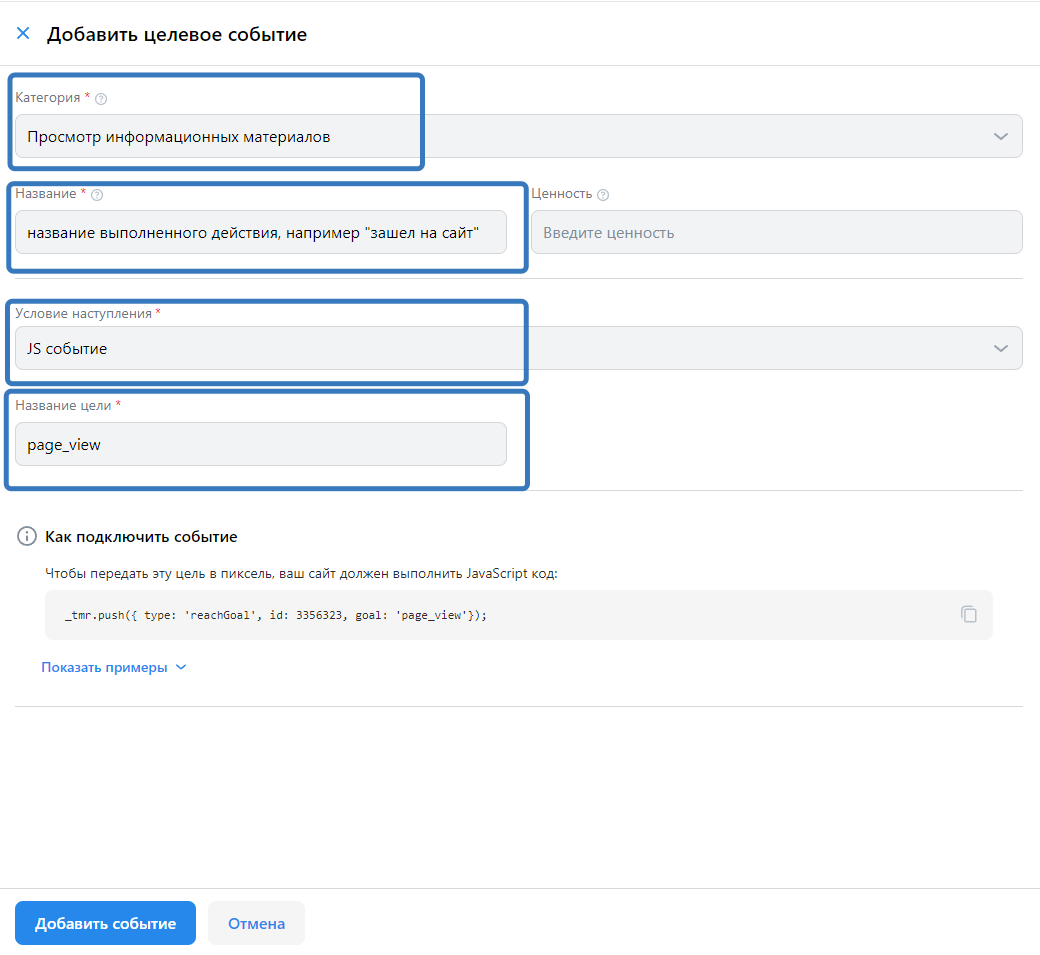1040x955 pixels.
Task: Open the Показать примеры link
Action: click(104, 667)
